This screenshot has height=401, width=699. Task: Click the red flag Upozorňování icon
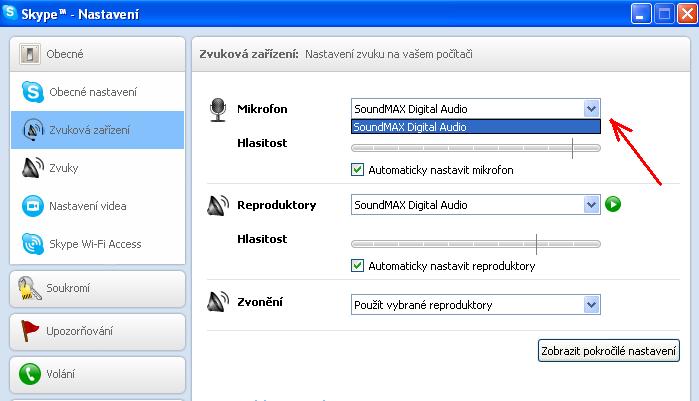tap(29, 331)
